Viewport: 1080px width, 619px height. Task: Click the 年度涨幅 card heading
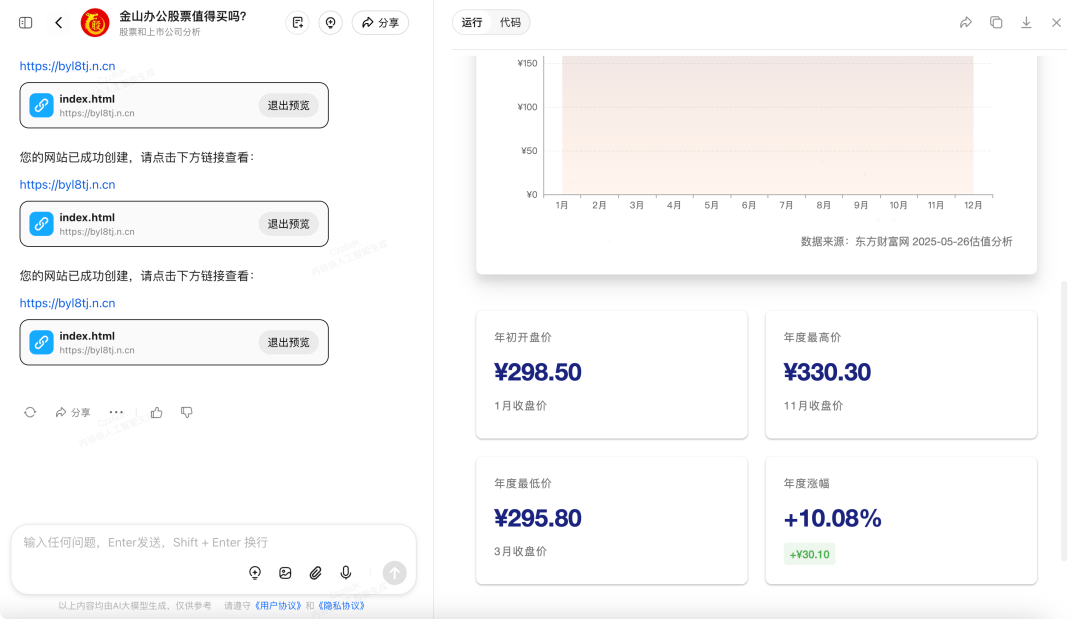coord(807,483)
